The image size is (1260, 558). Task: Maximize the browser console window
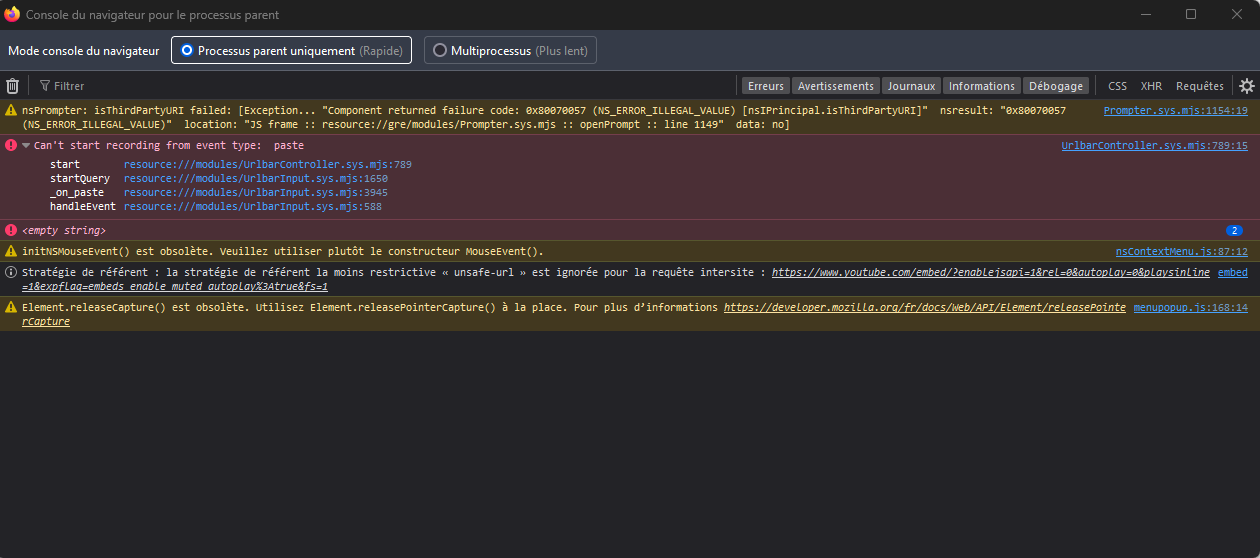(1191, 14)
